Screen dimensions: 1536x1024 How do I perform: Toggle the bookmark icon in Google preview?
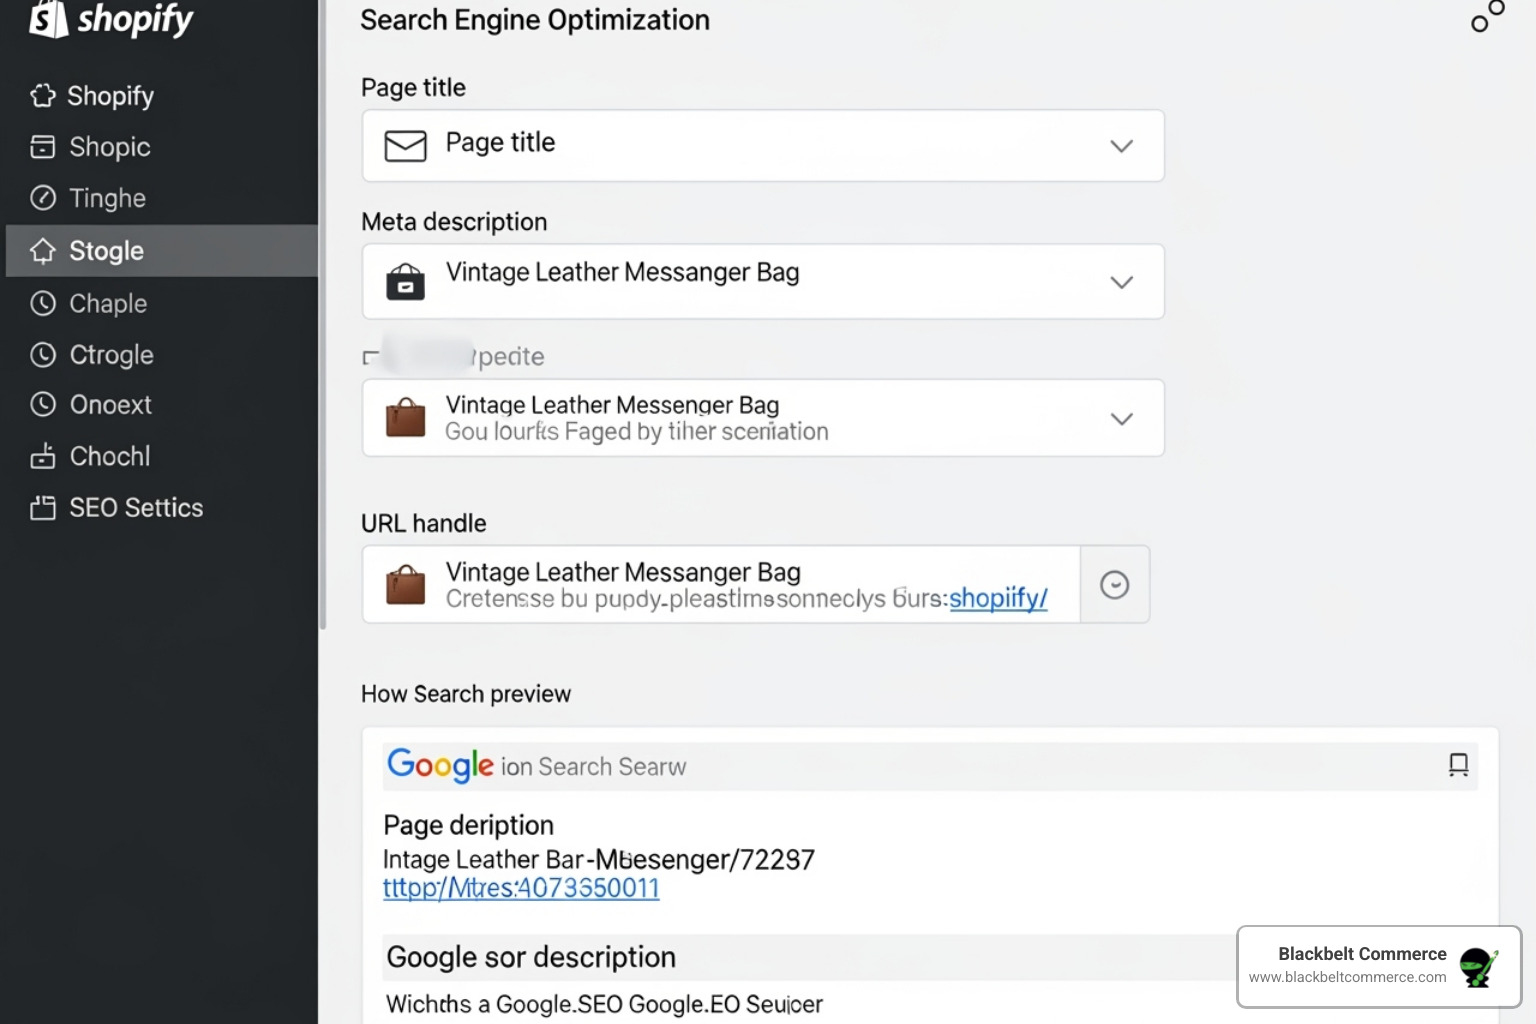pyautogui.click(x=1459, y=765)
